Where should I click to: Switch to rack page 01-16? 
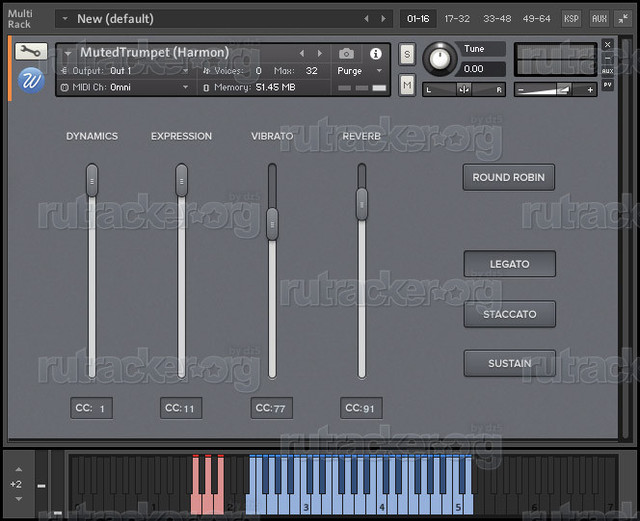pyautogui.click(x=418, y=19)
